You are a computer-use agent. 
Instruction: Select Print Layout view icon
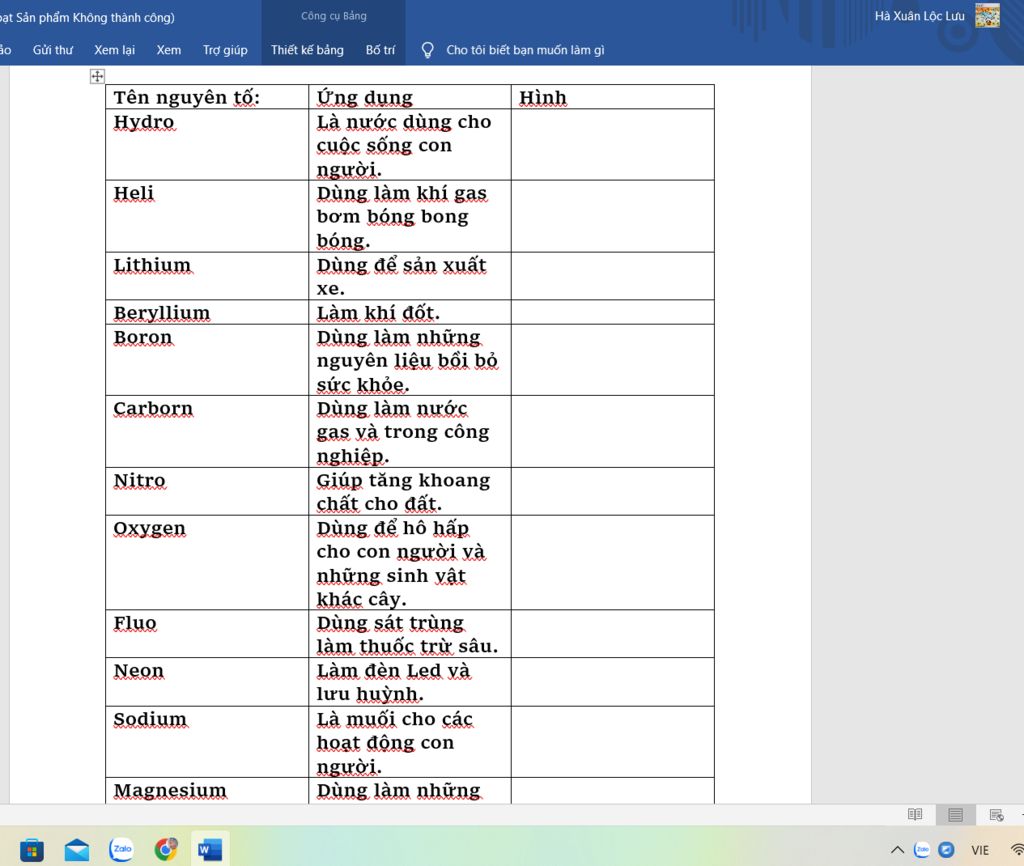(955, 815)
